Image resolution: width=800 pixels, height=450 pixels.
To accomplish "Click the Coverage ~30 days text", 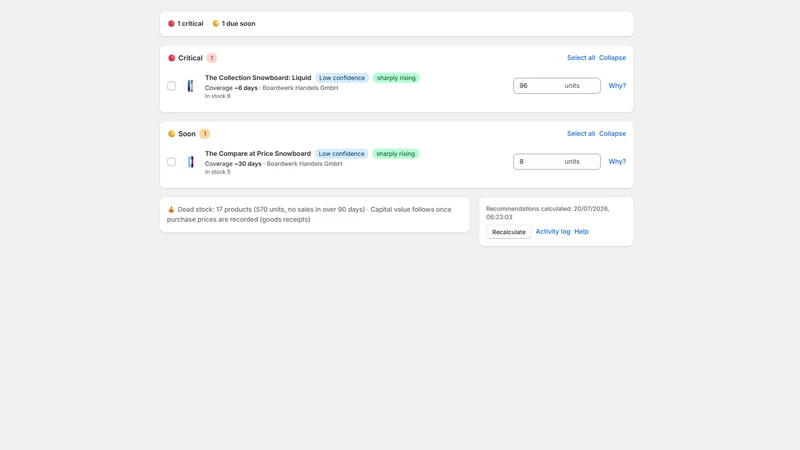I will [233, 164].
